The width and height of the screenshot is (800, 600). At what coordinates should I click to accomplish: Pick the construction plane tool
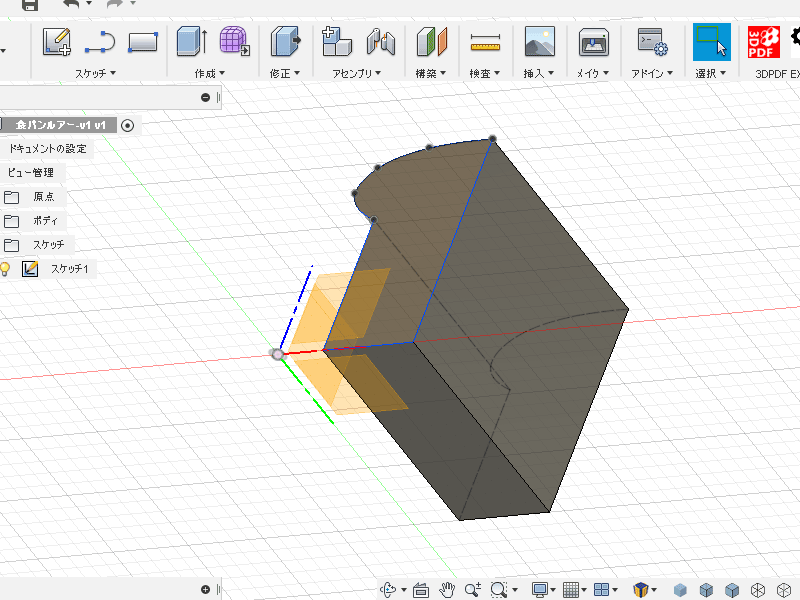point(432,41)
